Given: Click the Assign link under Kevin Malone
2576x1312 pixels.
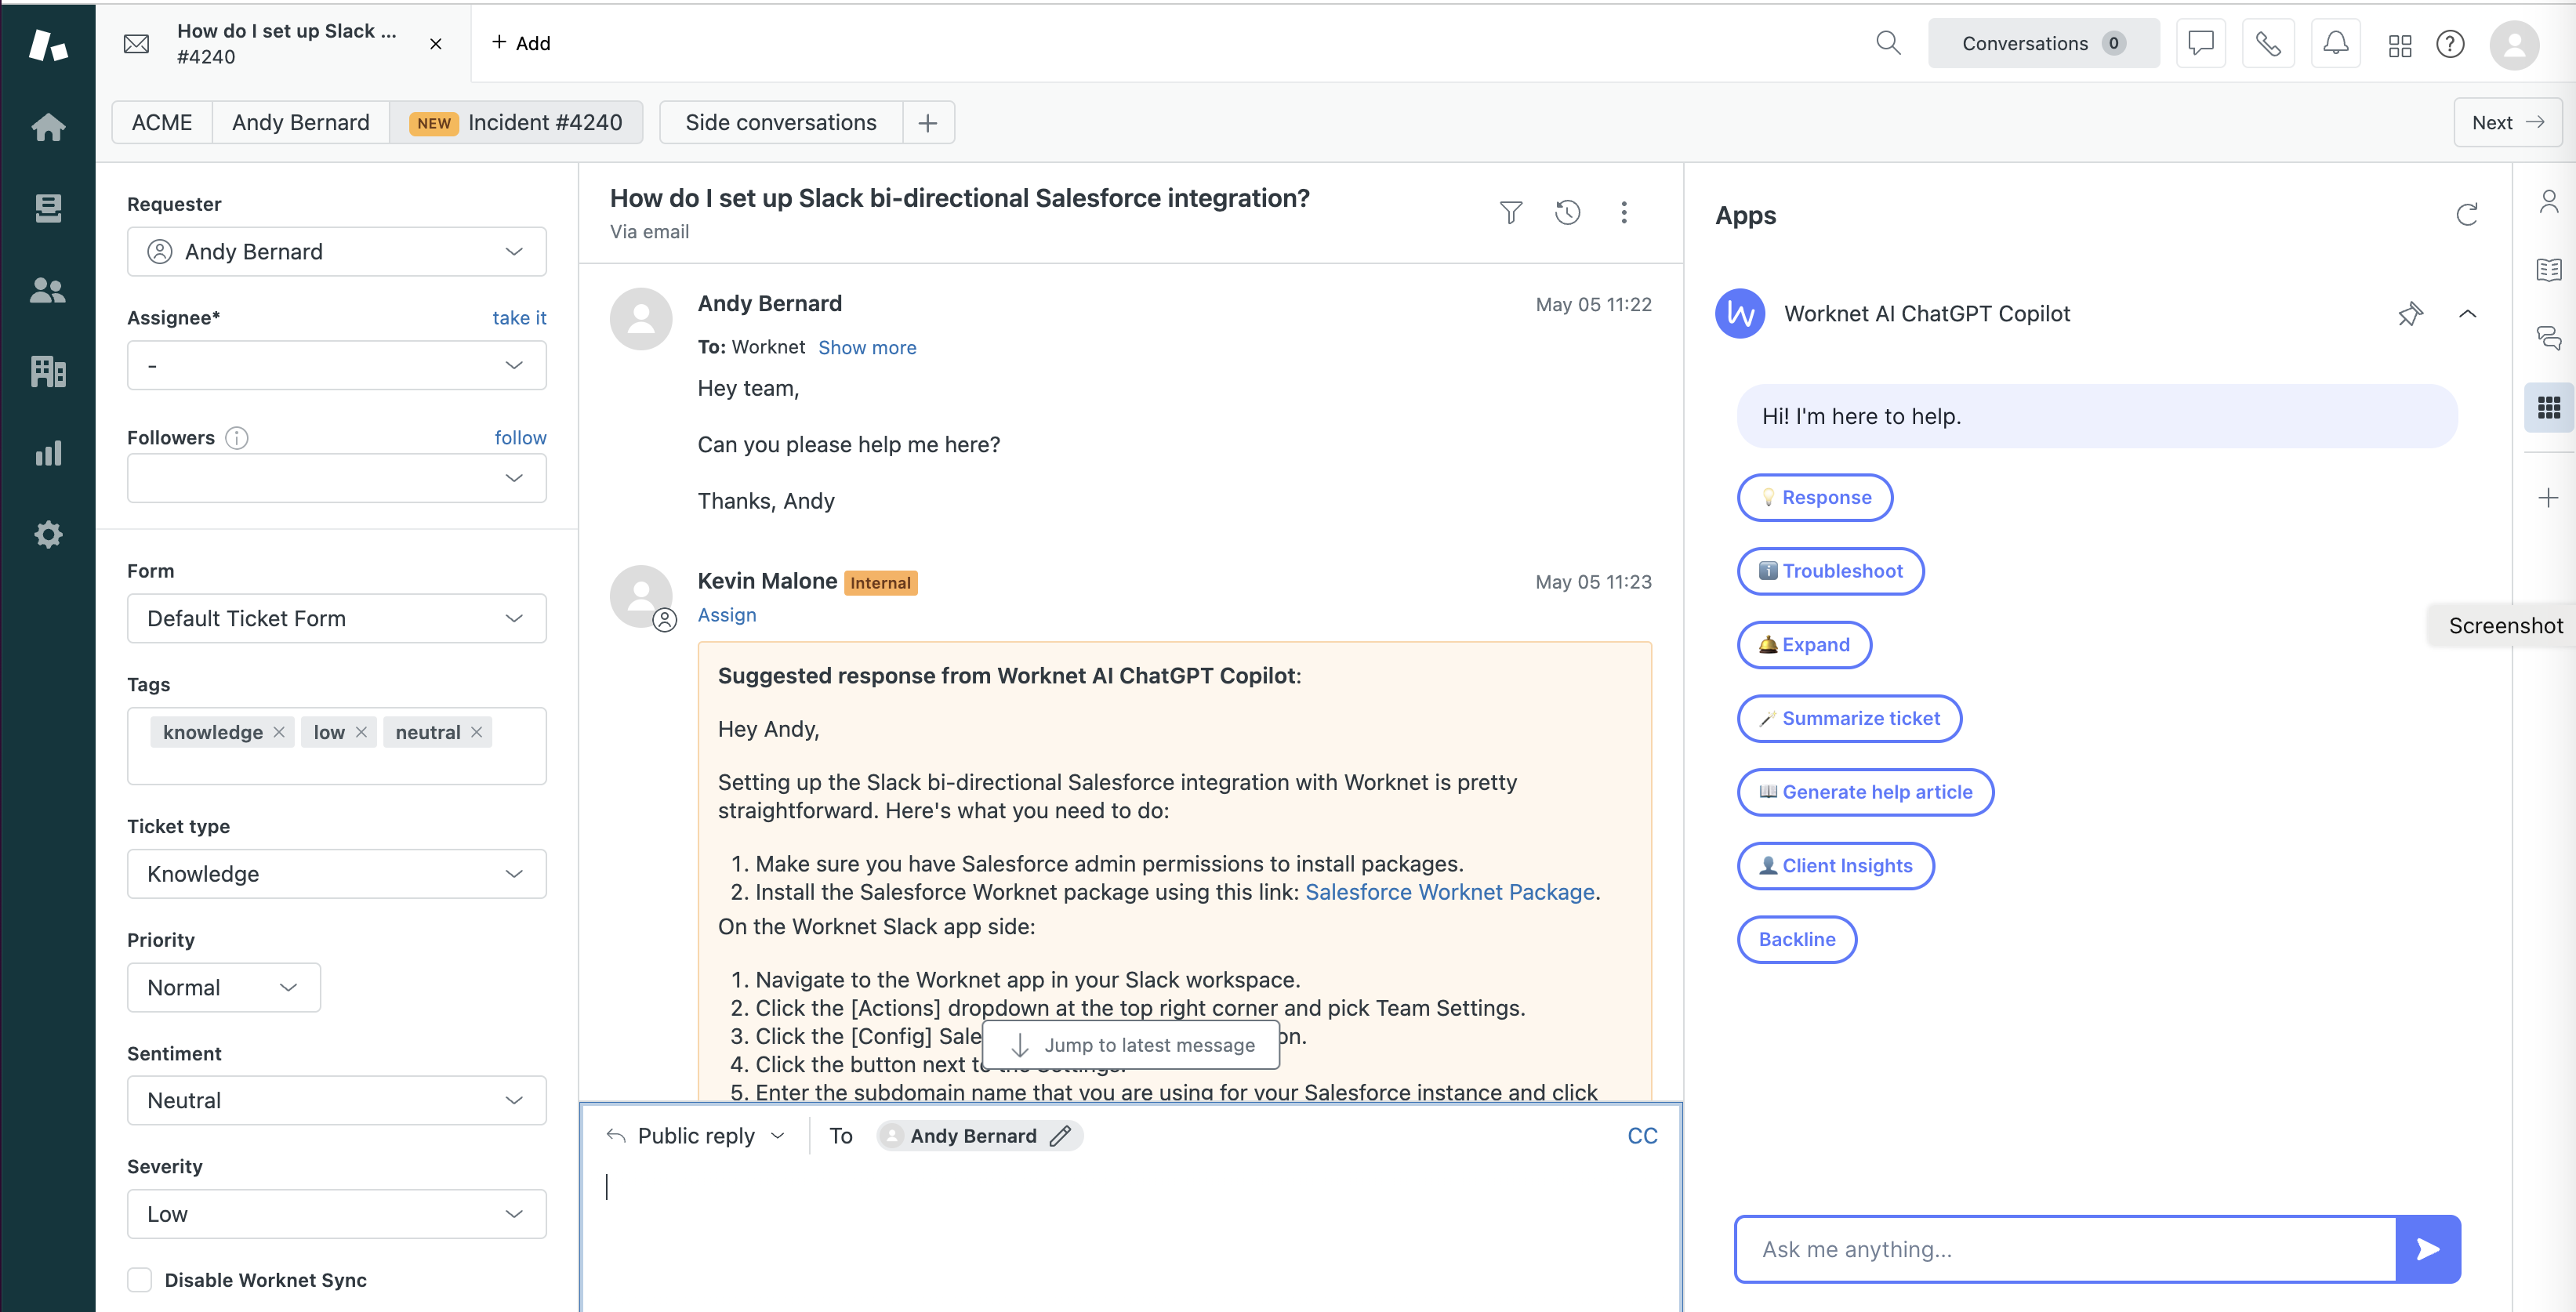Looking at the screenshot, I should point(727,615).
